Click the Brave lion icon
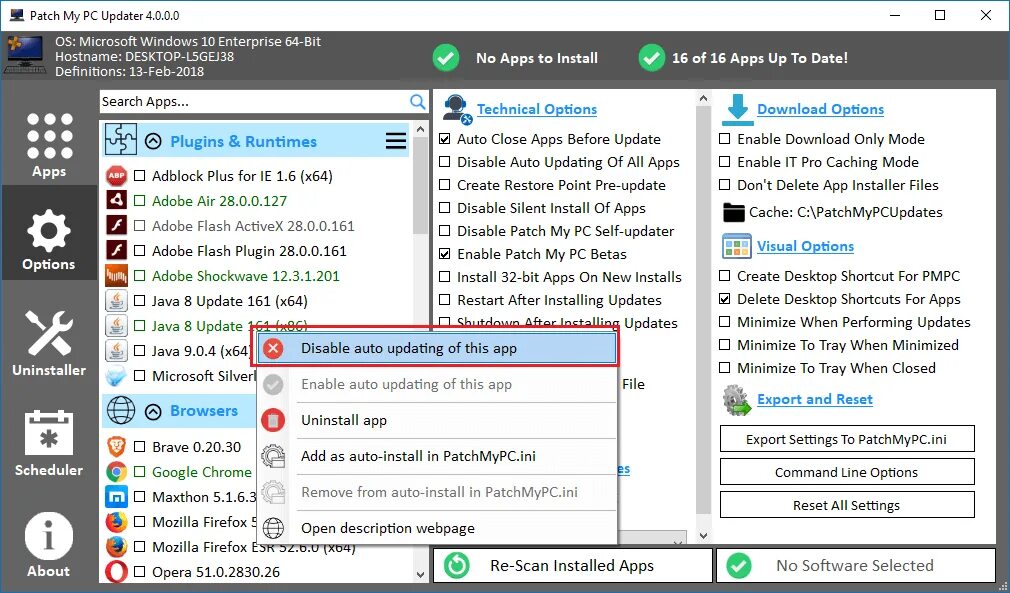The width and height of the screenshot is (1010, 593). pyautogui.click(x=117, y=447)
